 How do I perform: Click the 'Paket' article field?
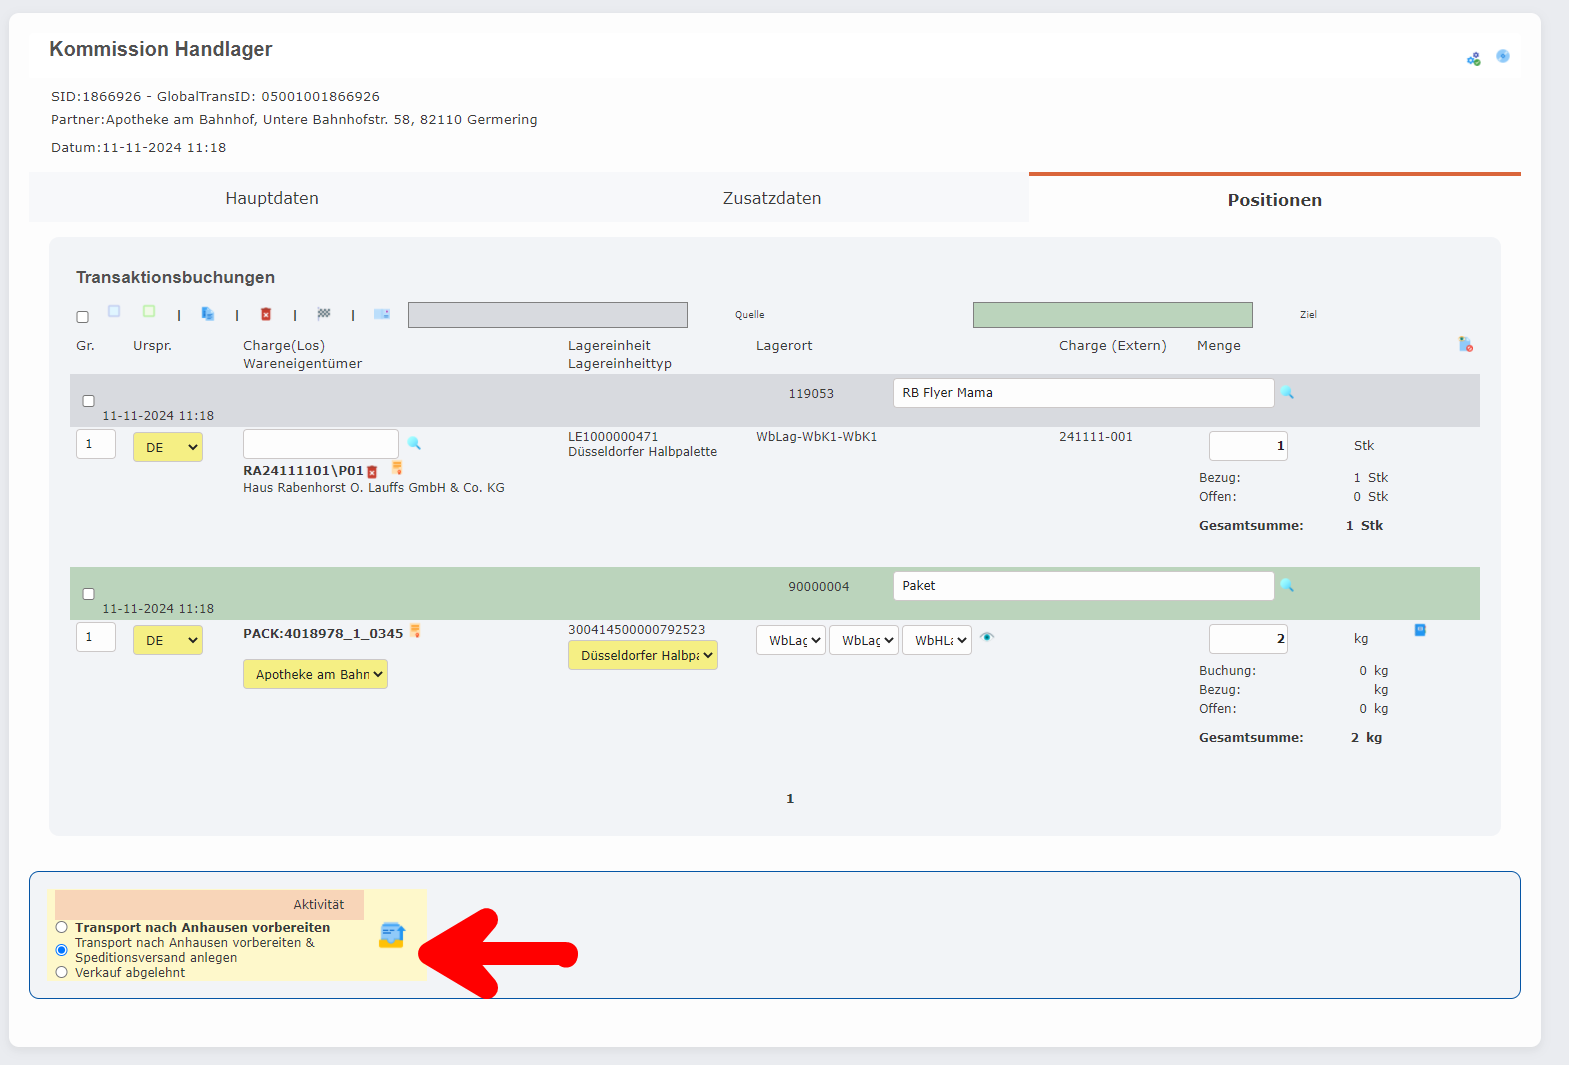[1084, 586]
